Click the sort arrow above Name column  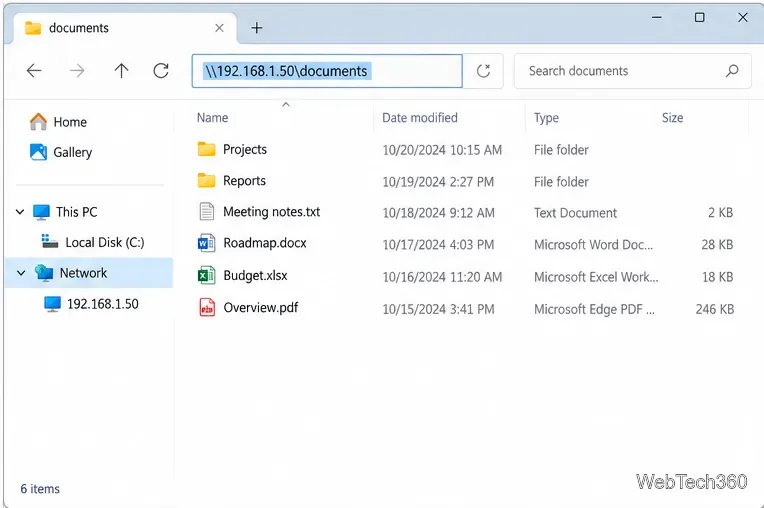[x=286, y=104]
